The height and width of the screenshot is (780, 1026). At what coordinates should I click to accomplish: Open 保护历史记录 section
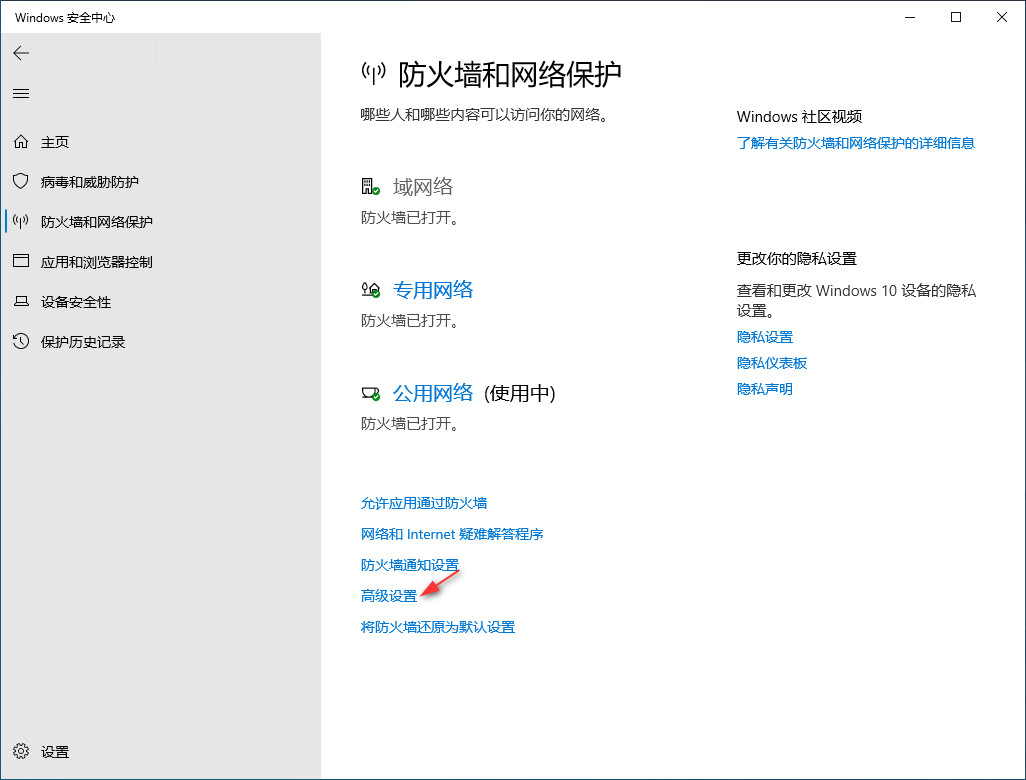click(x=83, y=342)
